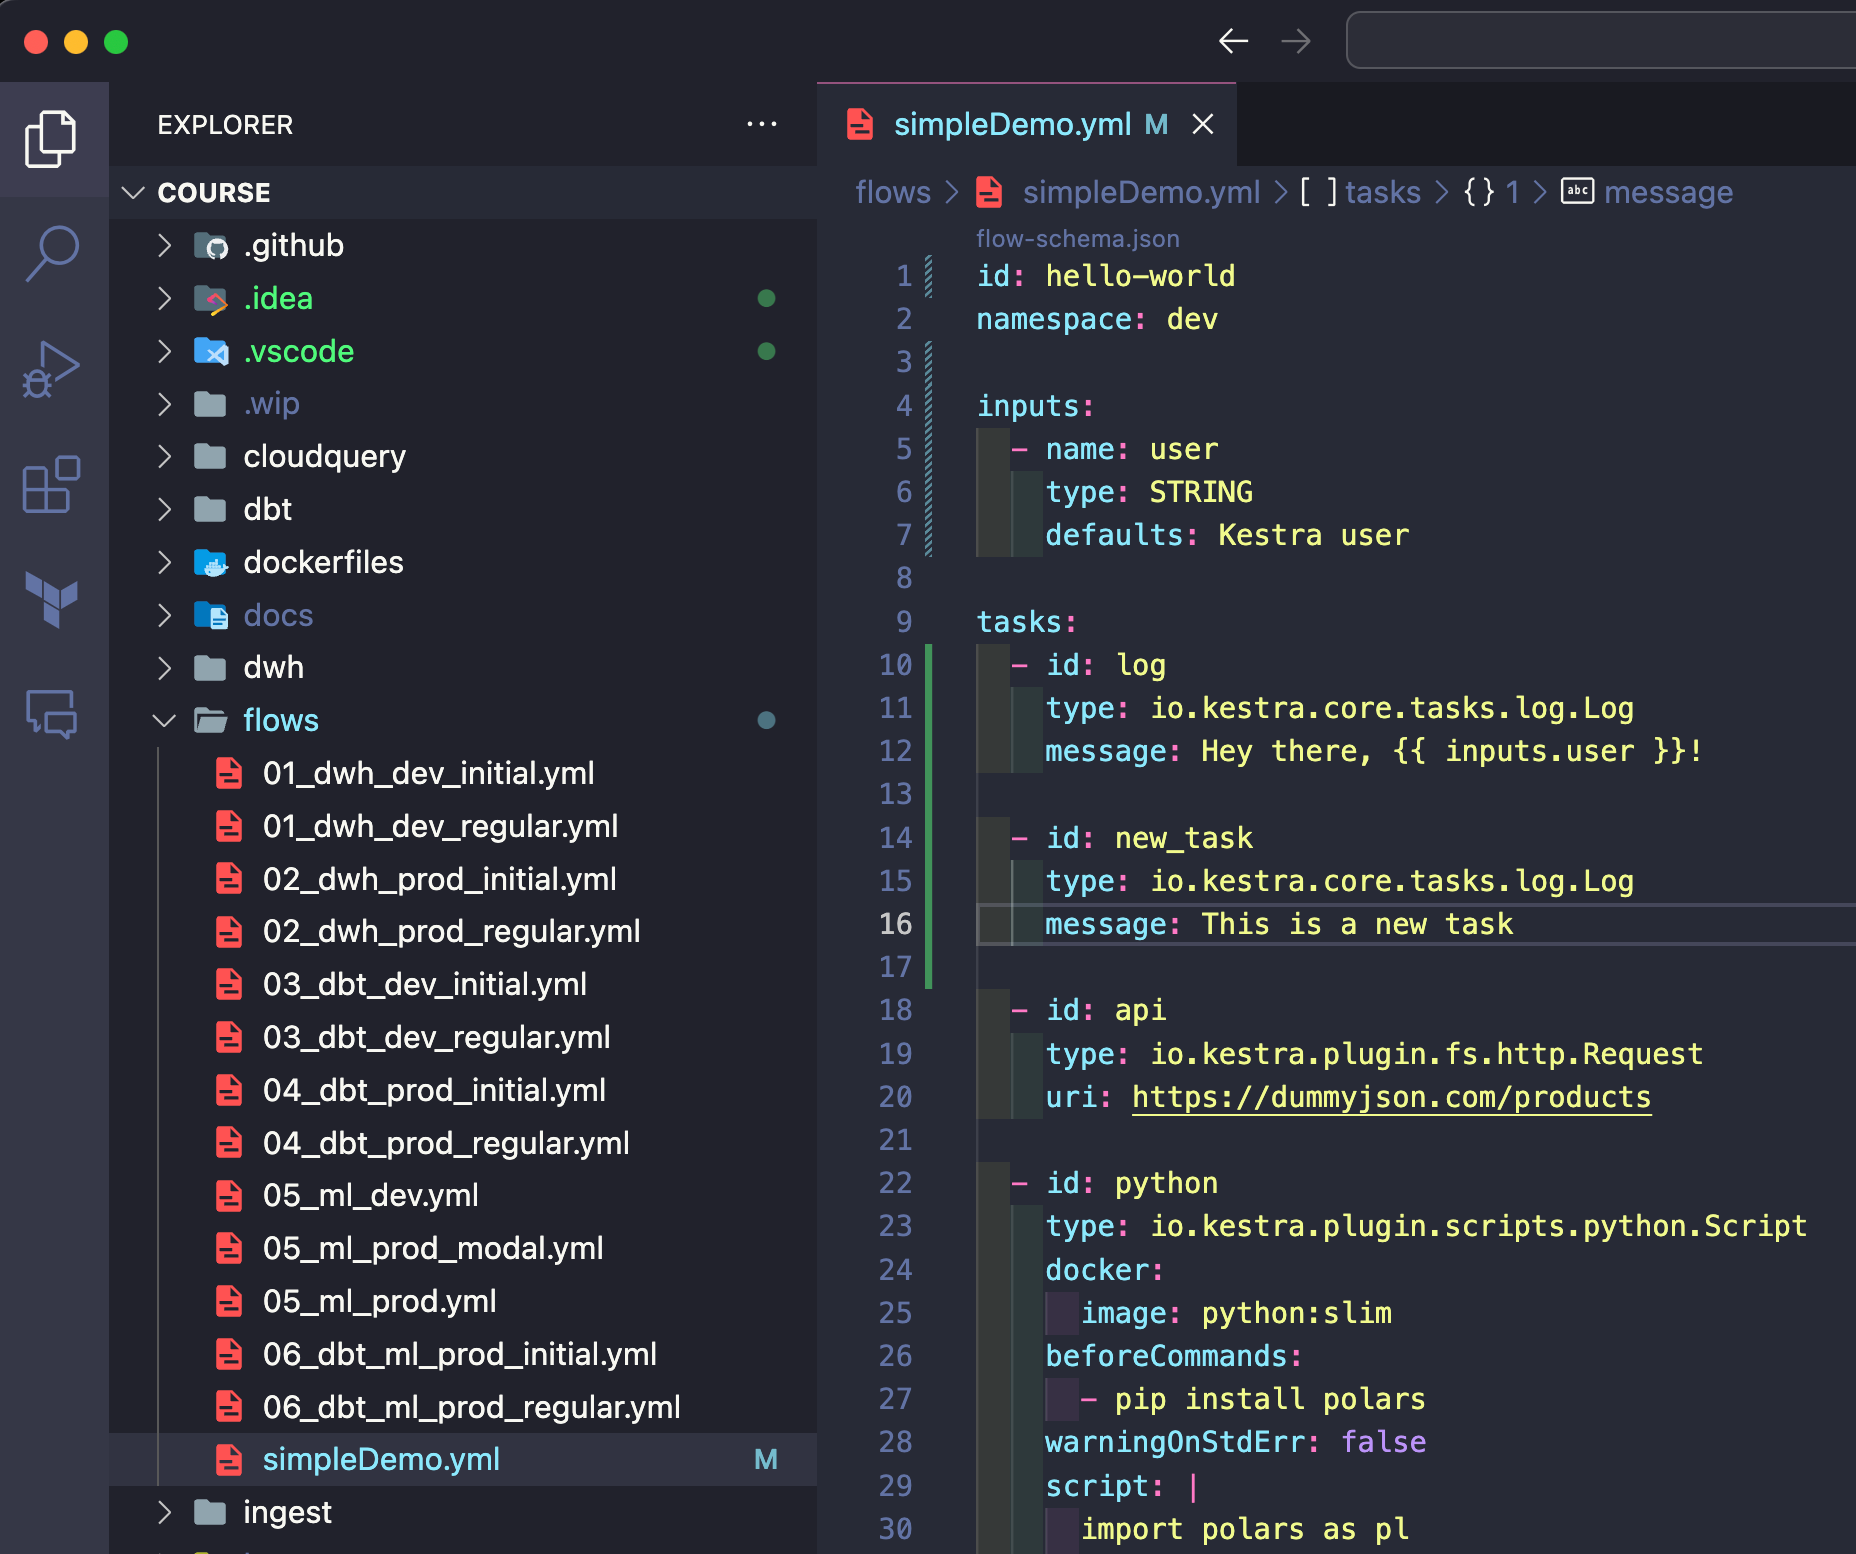Click the back navigation arrow in the title bar

coord(1233,41)
